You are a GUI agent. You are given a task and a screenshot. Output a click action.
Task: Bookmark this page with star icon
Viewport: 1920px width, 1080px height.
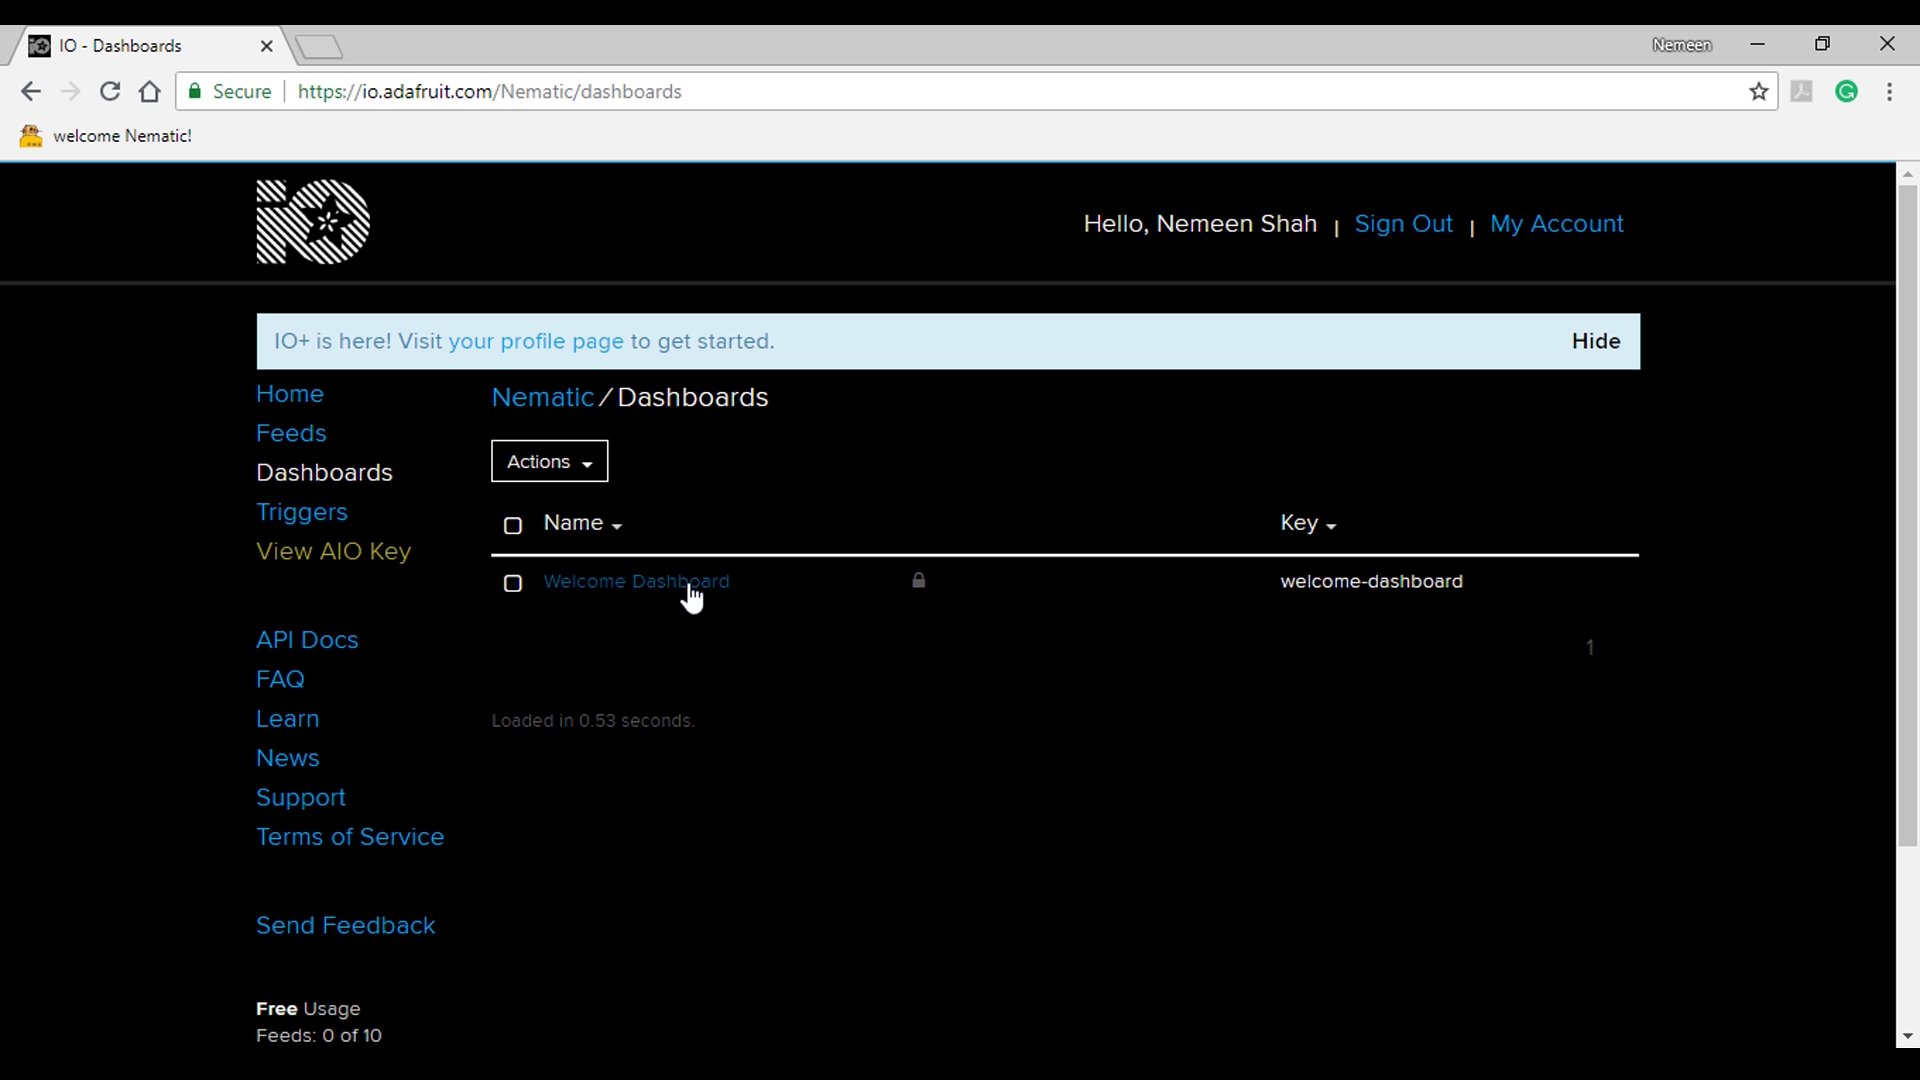(1759, 92)
